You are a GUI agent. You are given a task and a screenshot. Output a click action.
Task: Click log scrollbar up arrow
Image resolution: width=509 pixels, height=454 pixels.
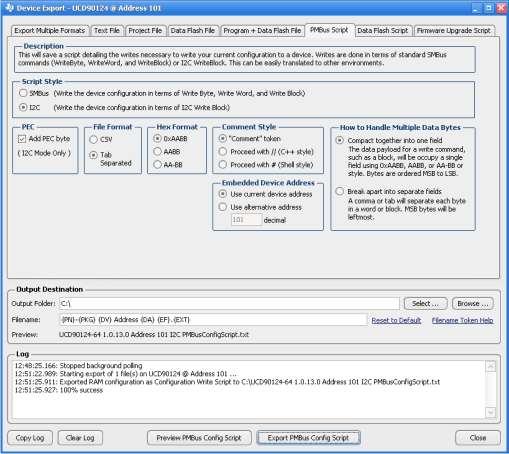(x=490, y=367)
